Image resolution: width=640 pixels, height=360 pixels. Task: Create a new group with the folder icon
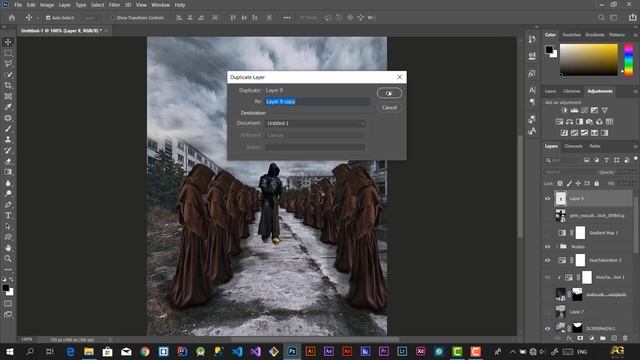603,338
